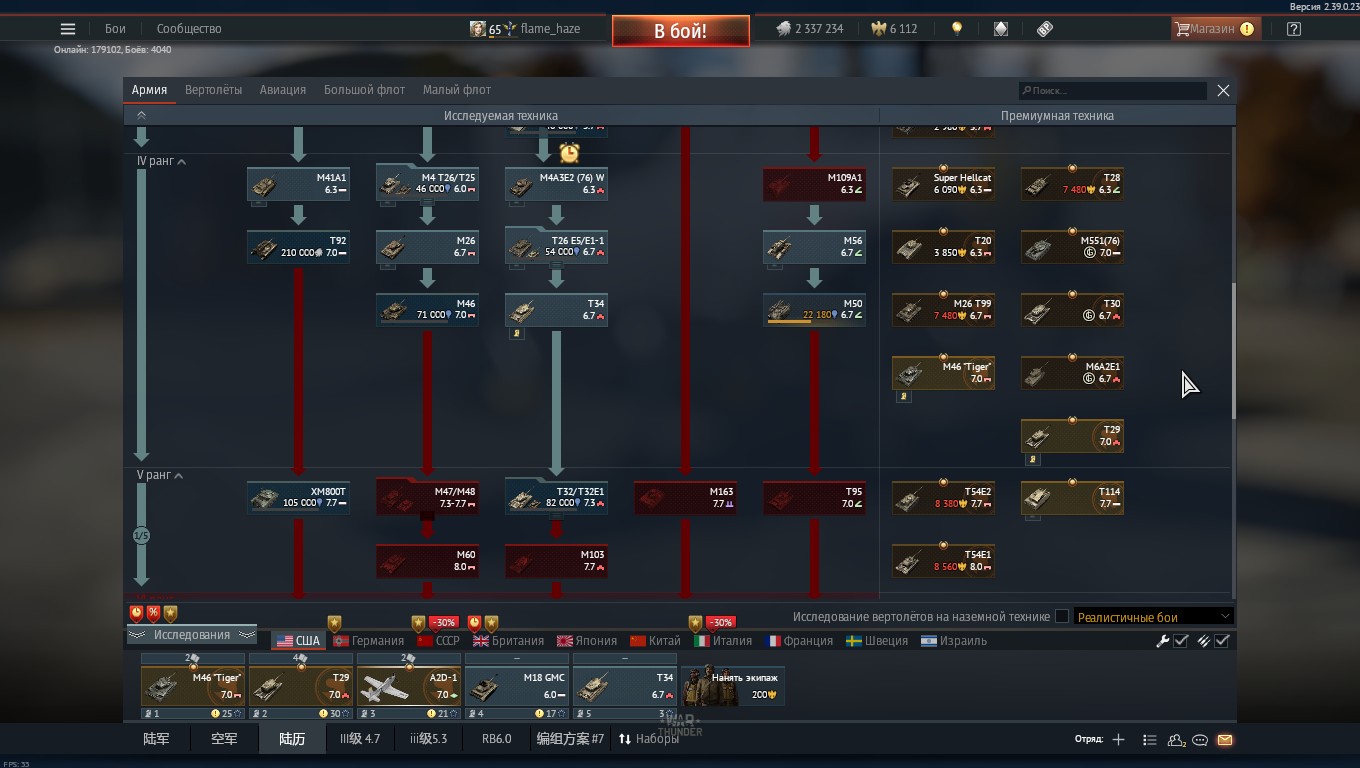Viewport: 1360px width, 768px height.
Task: Switch to the Вертолёты tab
Action: (213, 90)
